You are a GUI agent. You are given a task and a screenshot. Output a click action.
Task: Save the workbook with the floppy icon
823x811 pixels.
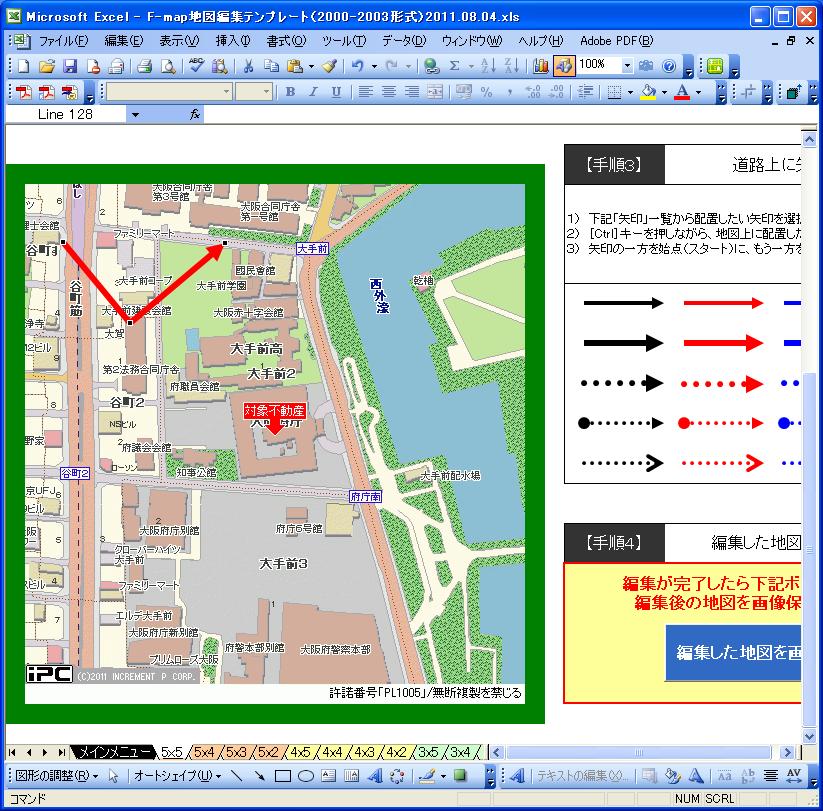click(70, 66)
